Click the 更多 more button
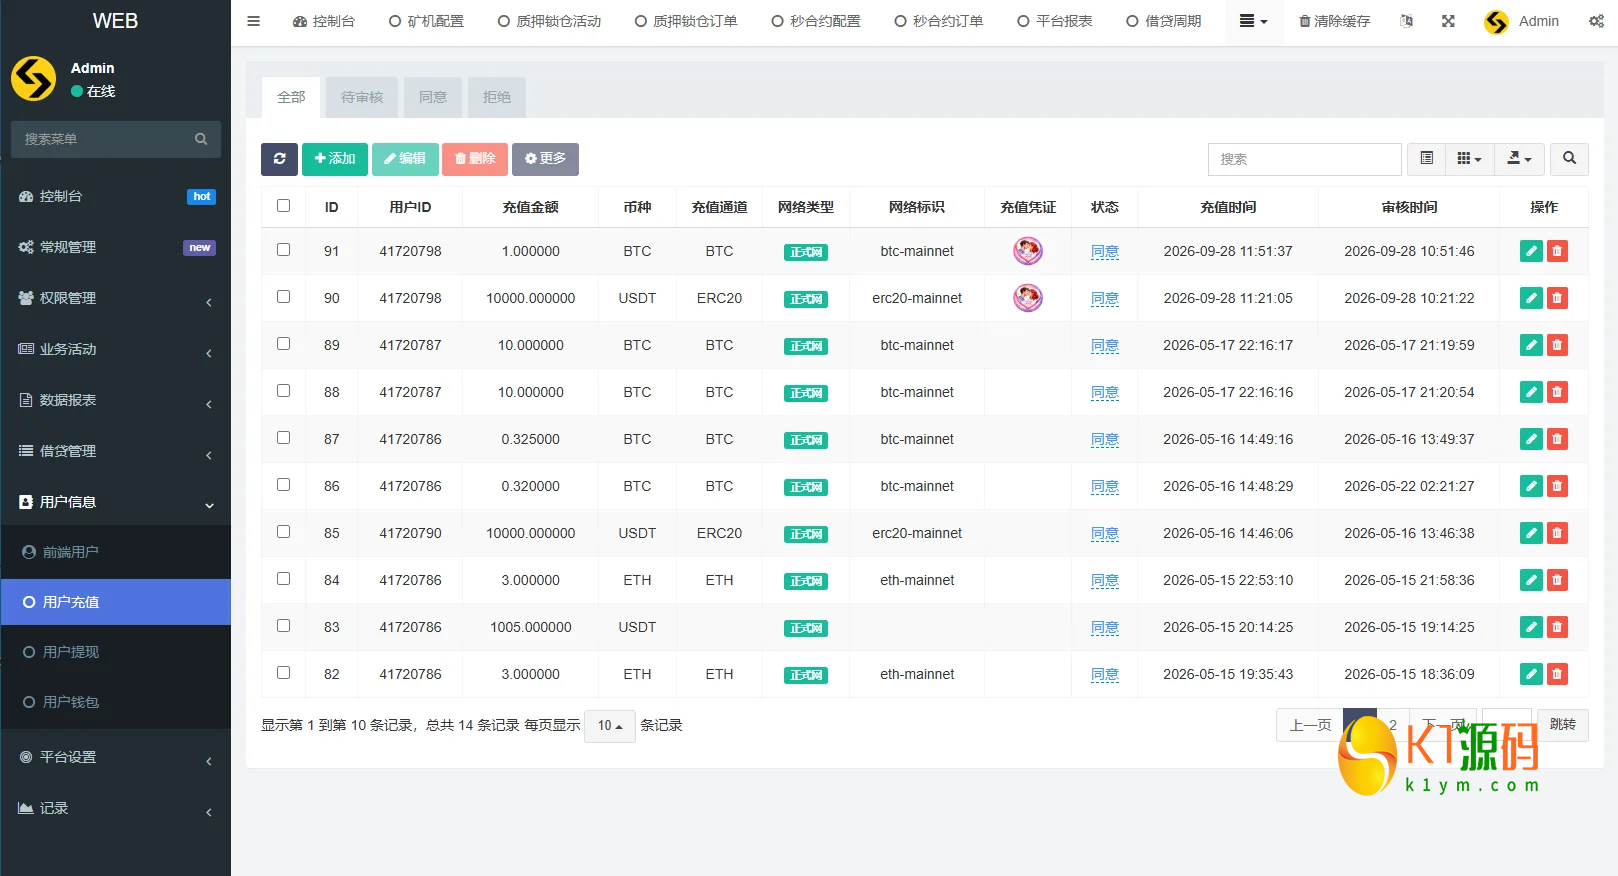The height and width of the screenshot is (876, 1618). tap(545, 159)
